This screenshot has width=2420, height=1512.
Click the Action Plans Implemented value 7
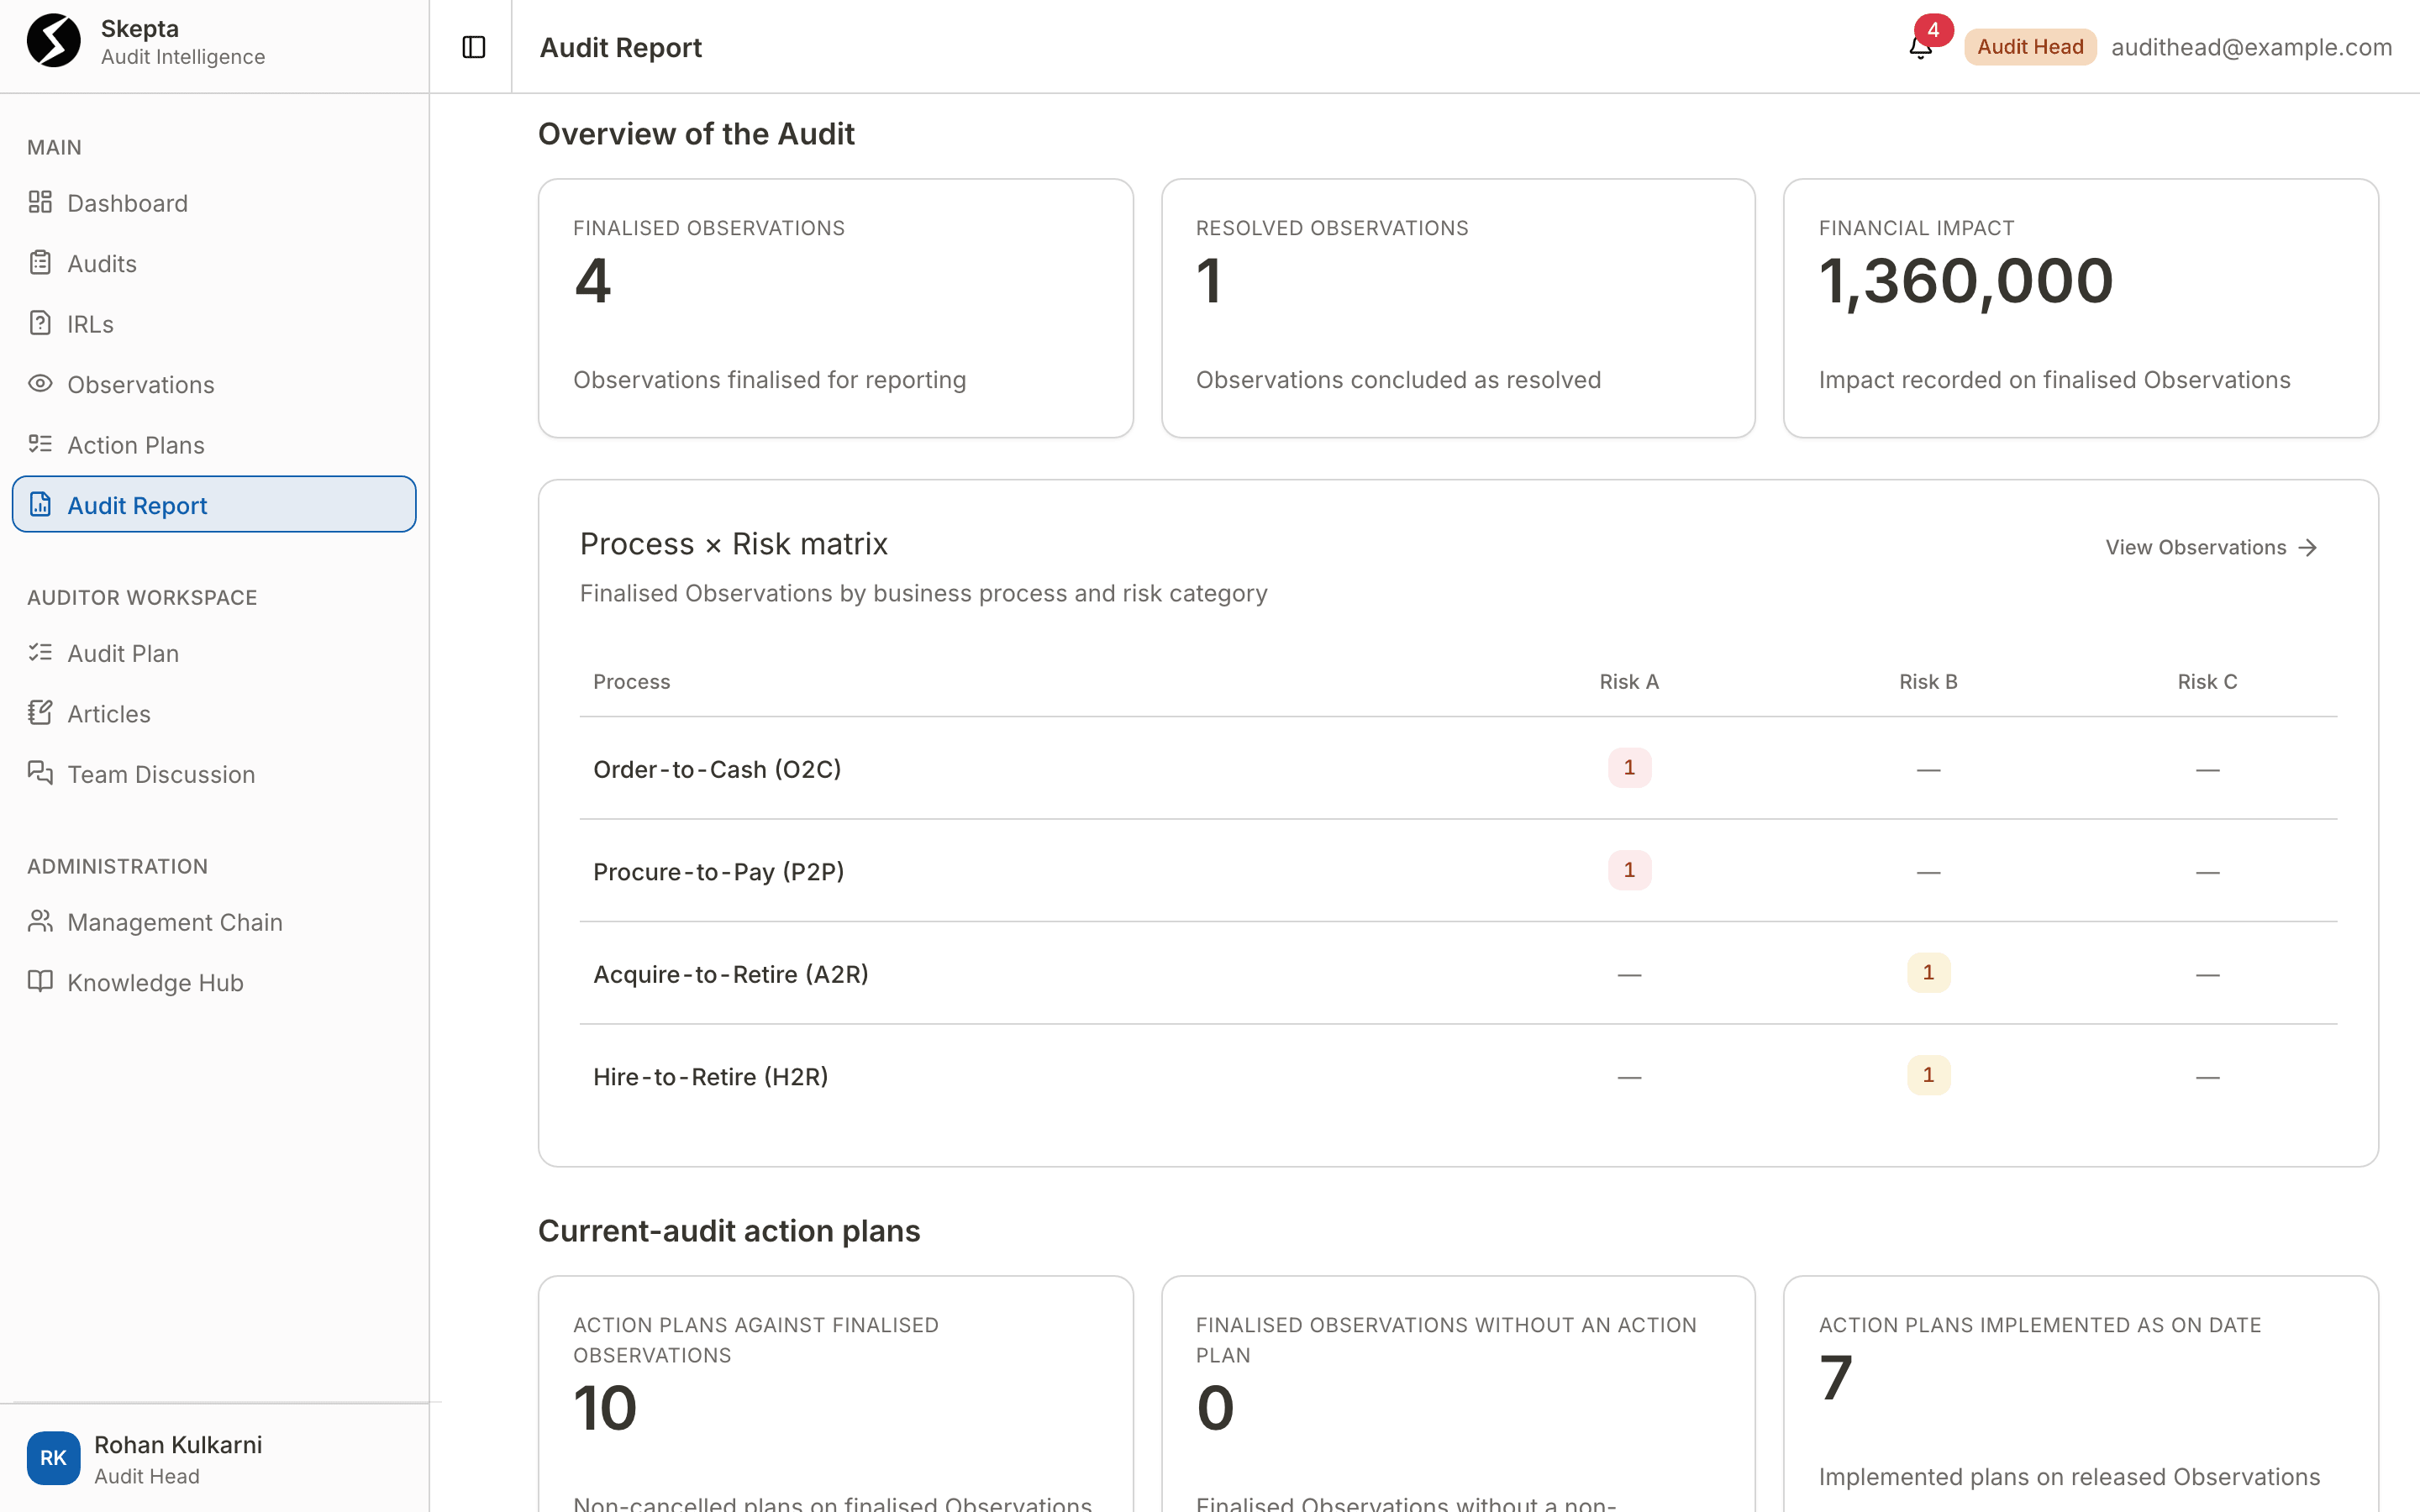coord(1836,1377)
